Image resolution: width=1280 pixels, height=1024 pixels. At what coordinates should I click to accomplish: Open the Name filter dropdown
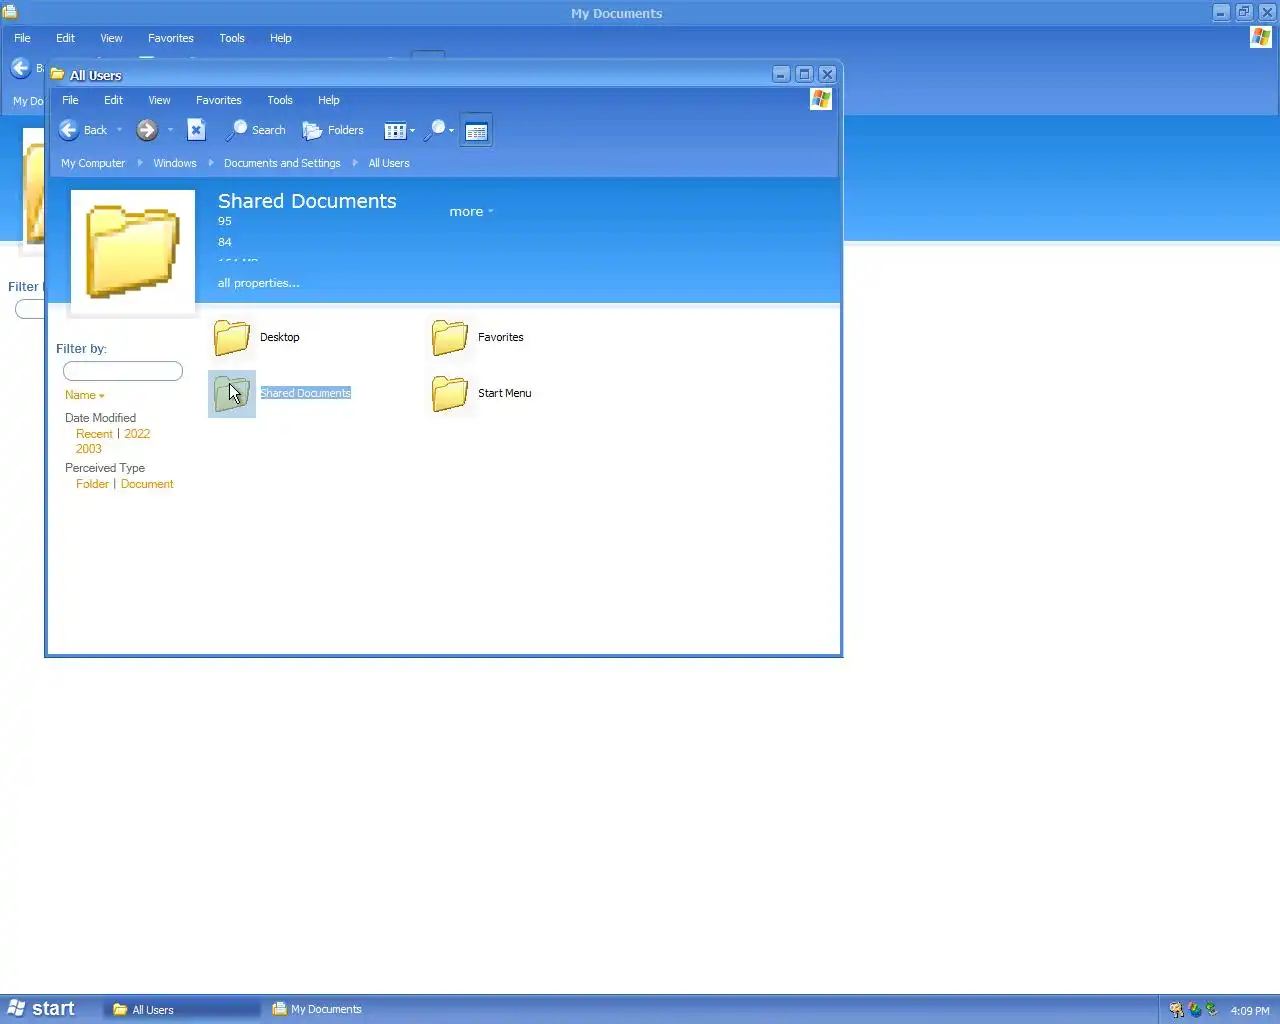[85, 395]
